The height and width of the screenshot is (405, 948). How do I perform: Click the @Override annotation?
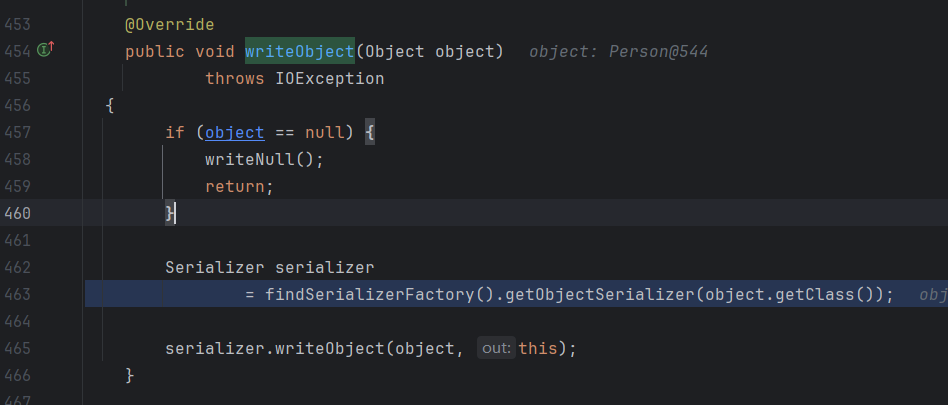point(170,24)
